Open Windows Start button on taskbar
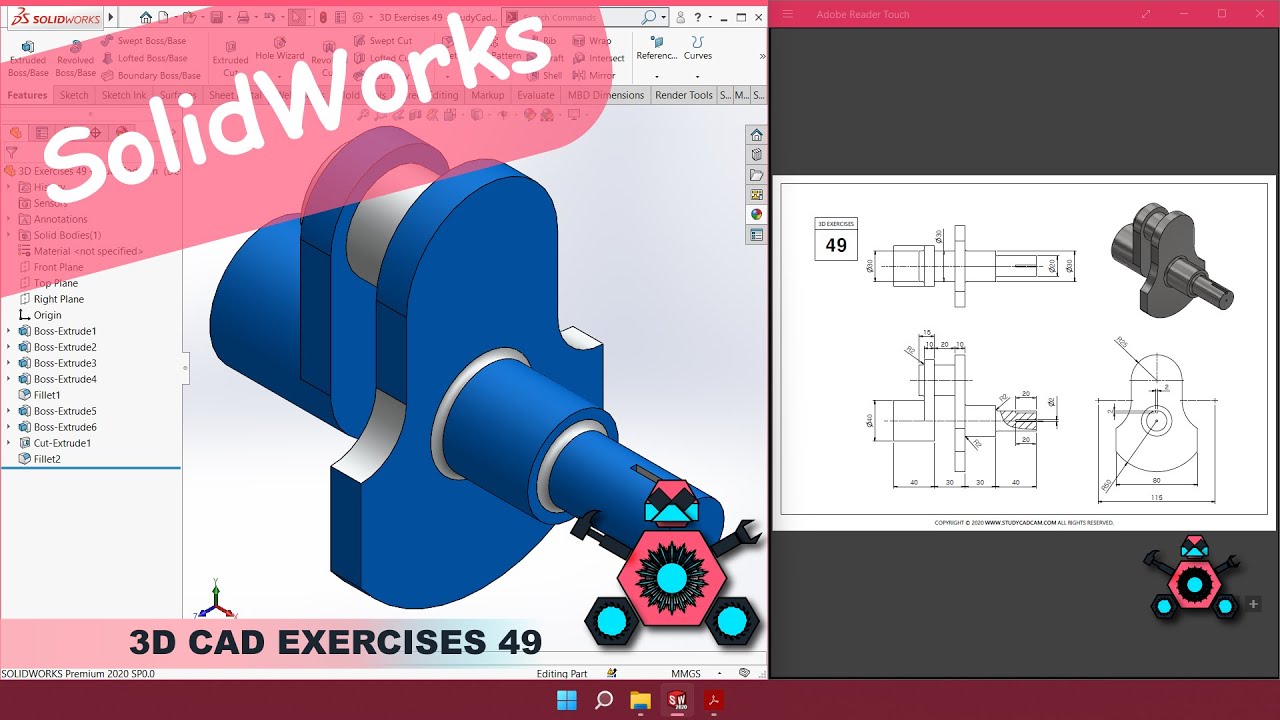This screenshot has height=720, width=1280. [566, 700]
